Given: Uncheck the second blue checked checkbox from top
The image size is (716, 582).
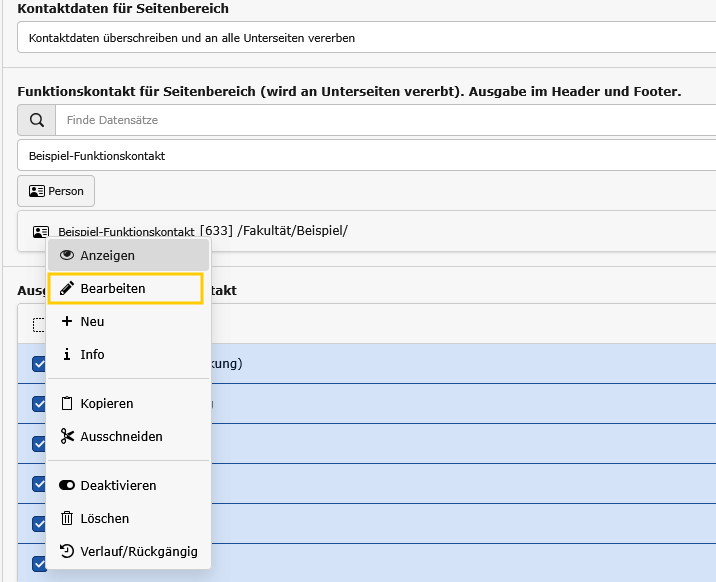Looking at the screenshot, I should [x=39, y=404].
